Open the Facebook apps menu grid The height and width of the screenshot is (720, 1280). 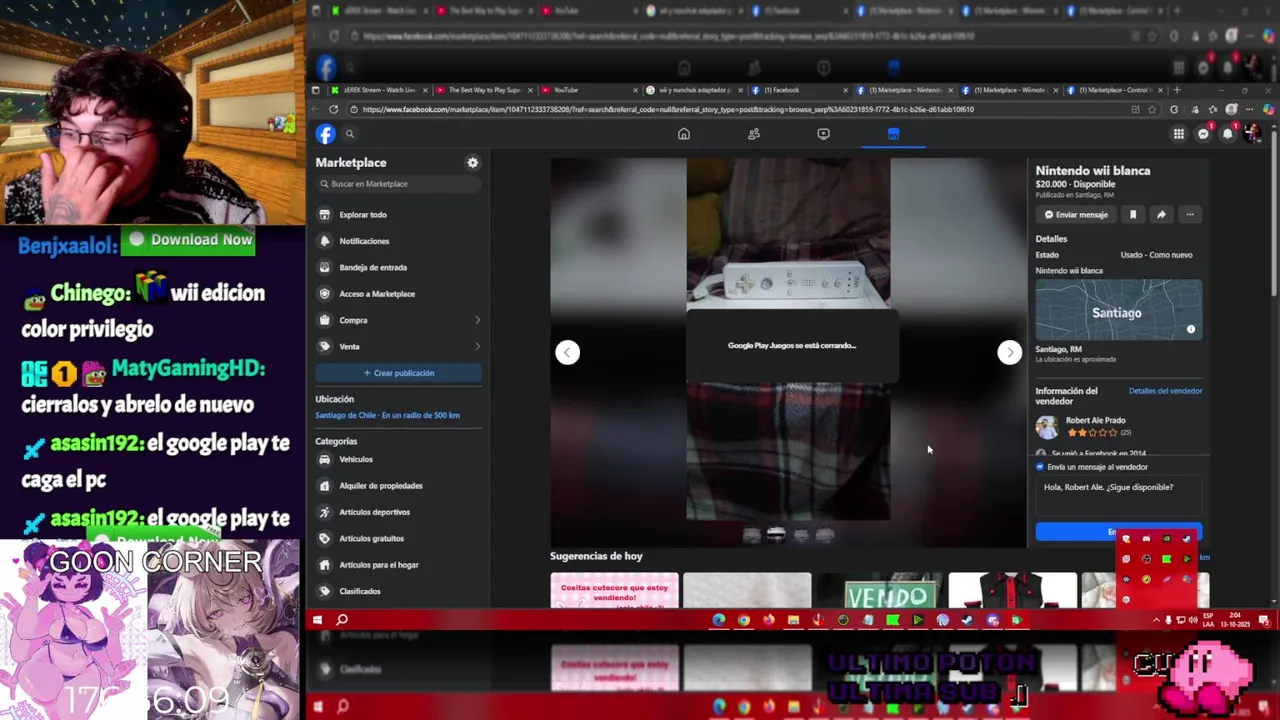pyautogui.click(x=1179, y=134)
